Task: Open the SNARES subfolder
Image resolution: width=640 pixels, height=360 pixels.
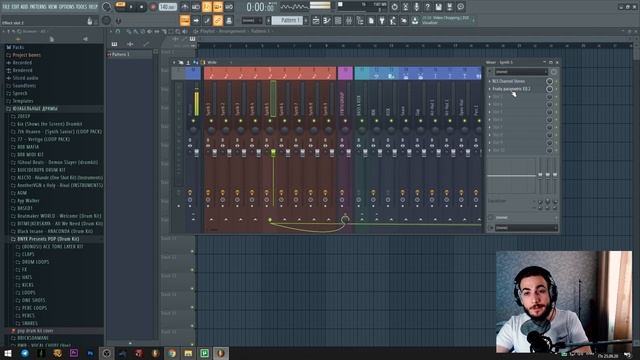Action: tap(29, 323)
